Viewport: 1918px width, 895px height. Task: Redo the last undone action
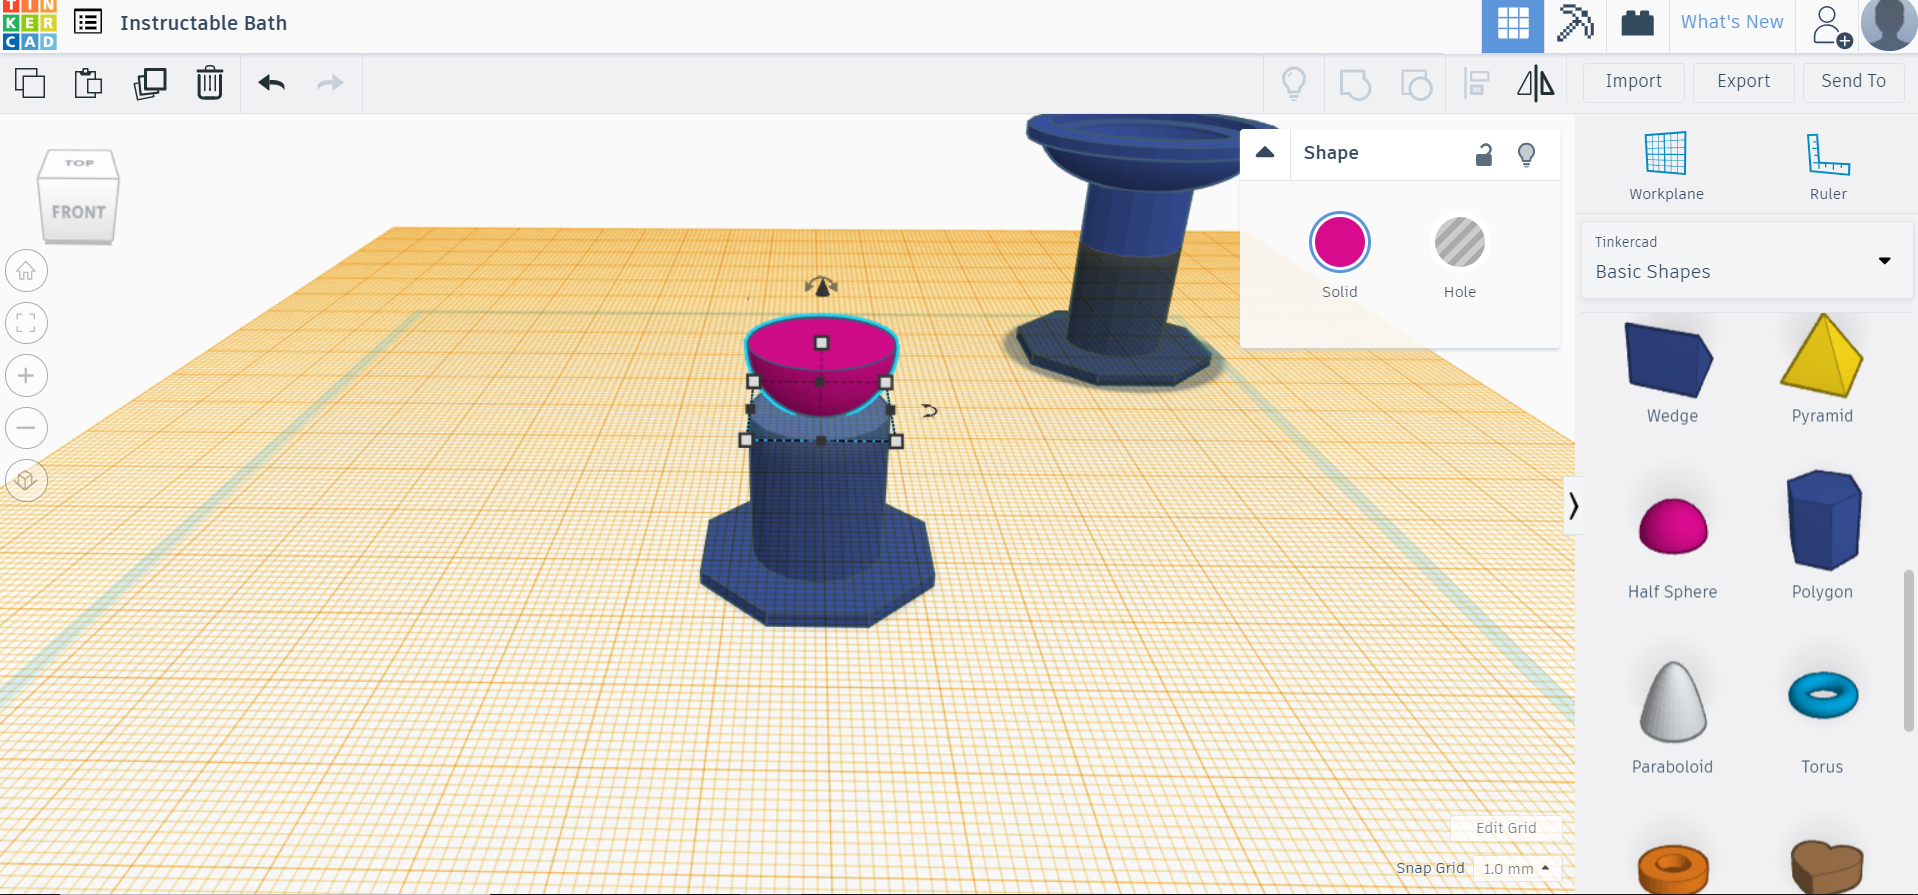pyautogui.click(x=330, y=83)
